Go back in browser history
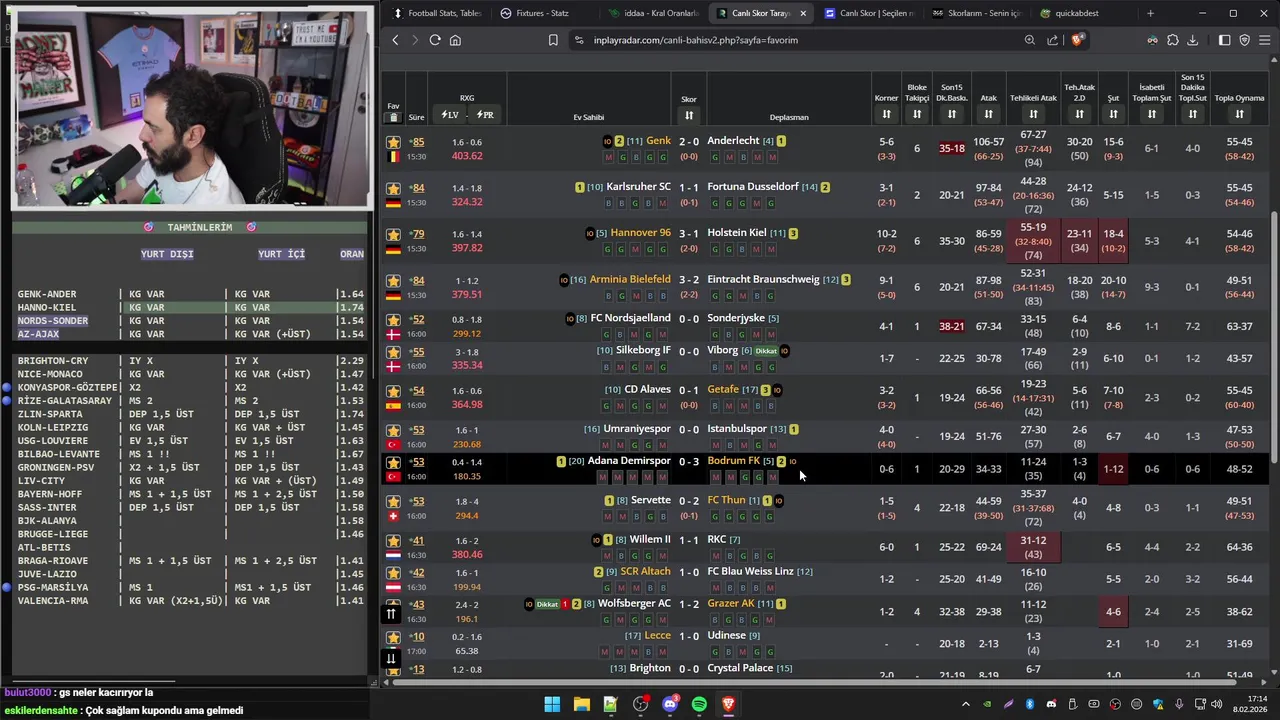This screenshot has height=720, width=1280. [396, 40]
